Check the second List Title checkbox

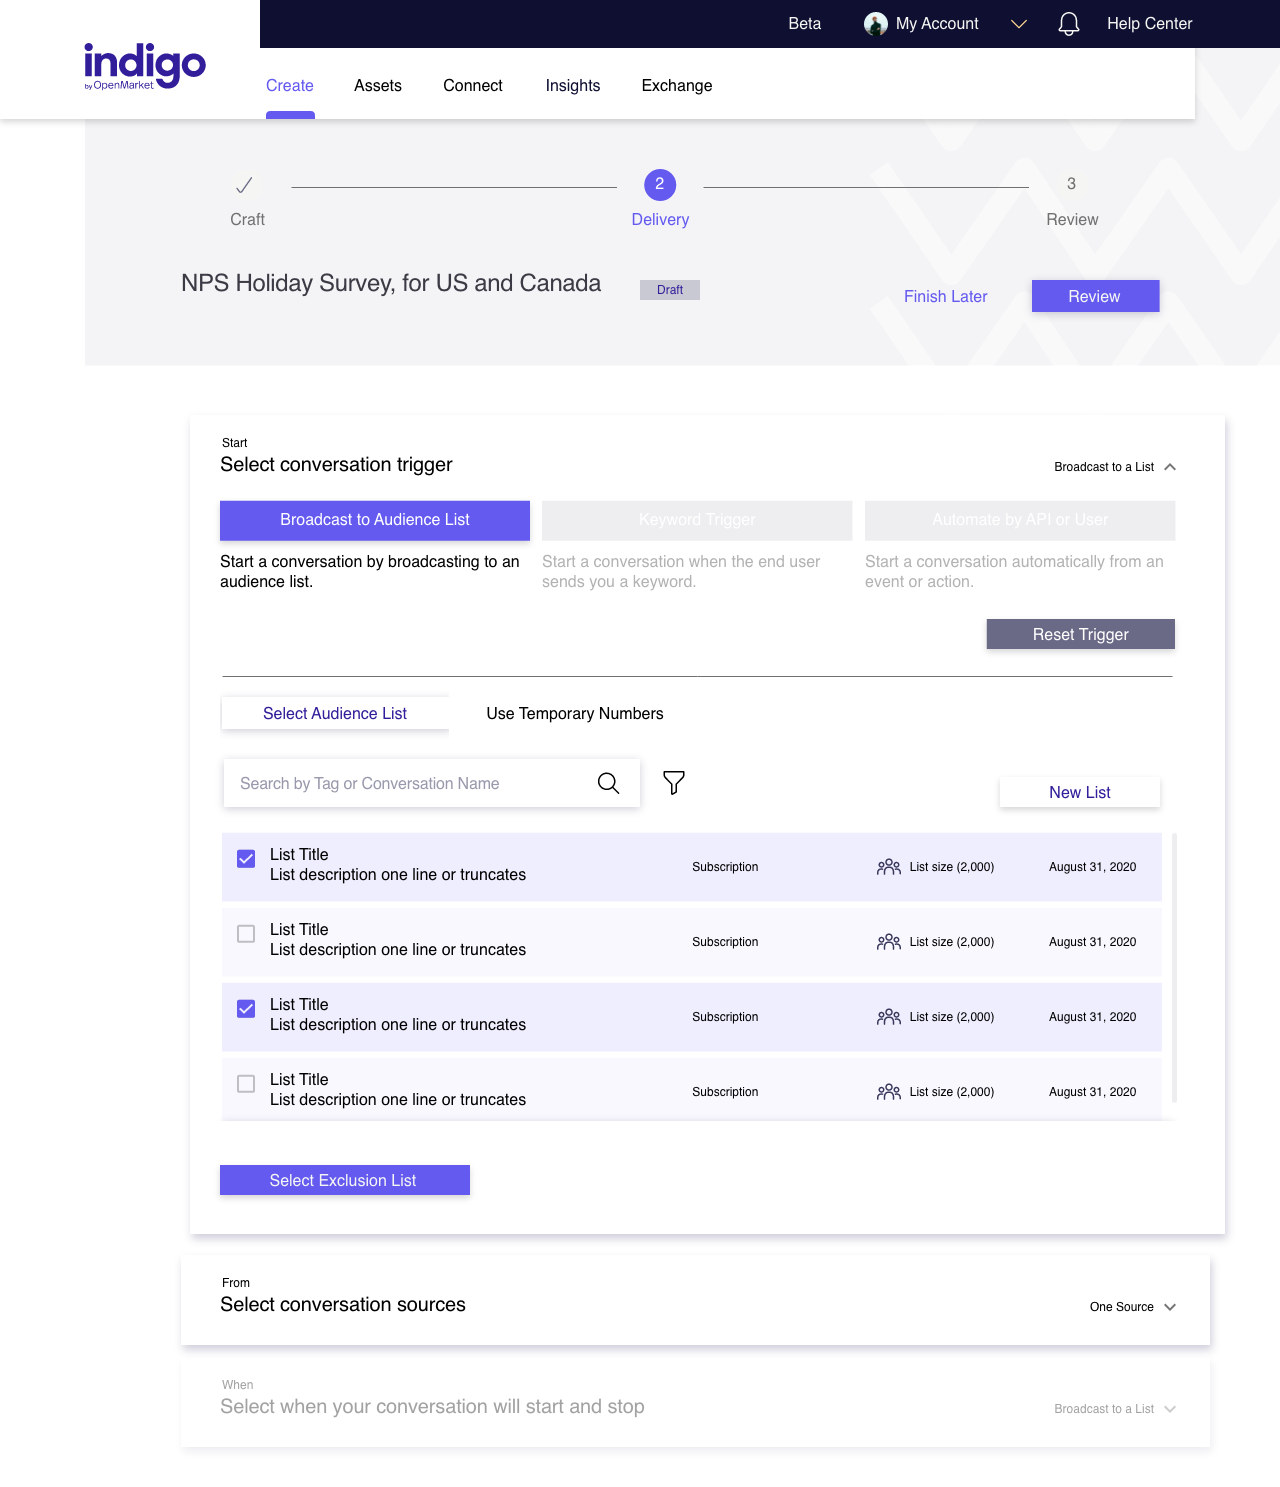point(246,934)
